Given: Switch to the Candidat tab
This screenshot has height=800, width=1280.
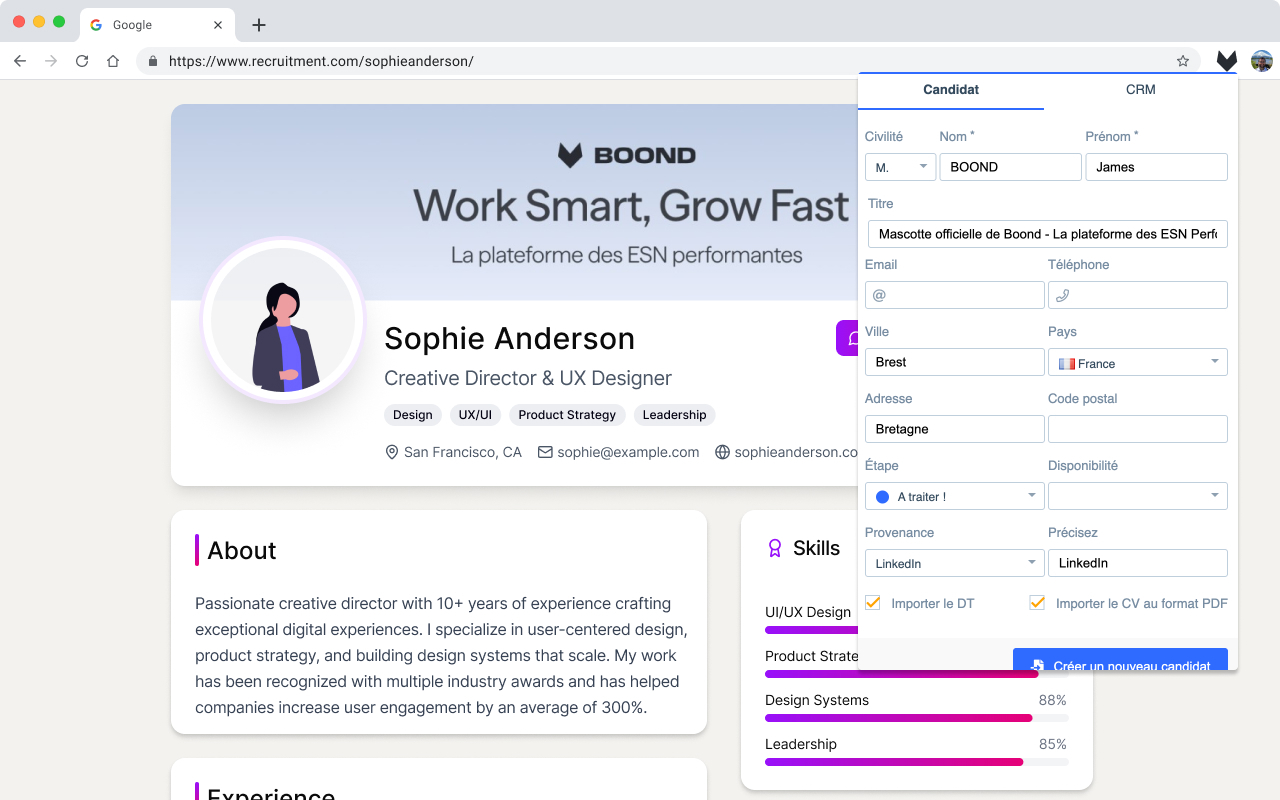Looking at the screenshot, I should click(951, 90).
